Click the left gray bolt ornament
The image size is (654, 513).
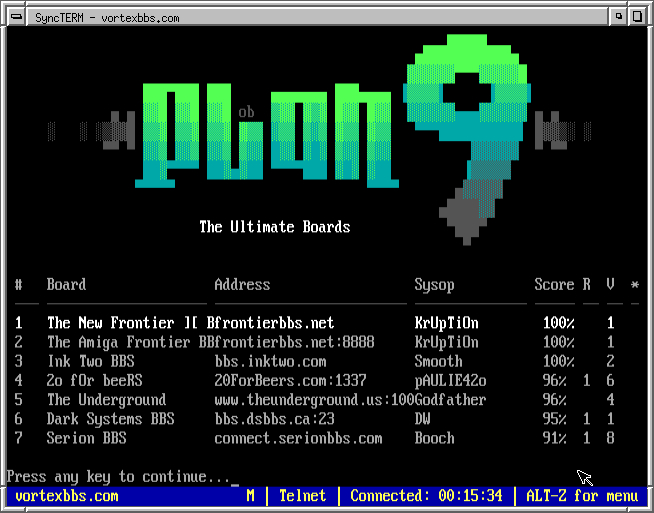[x=91, y=131]
